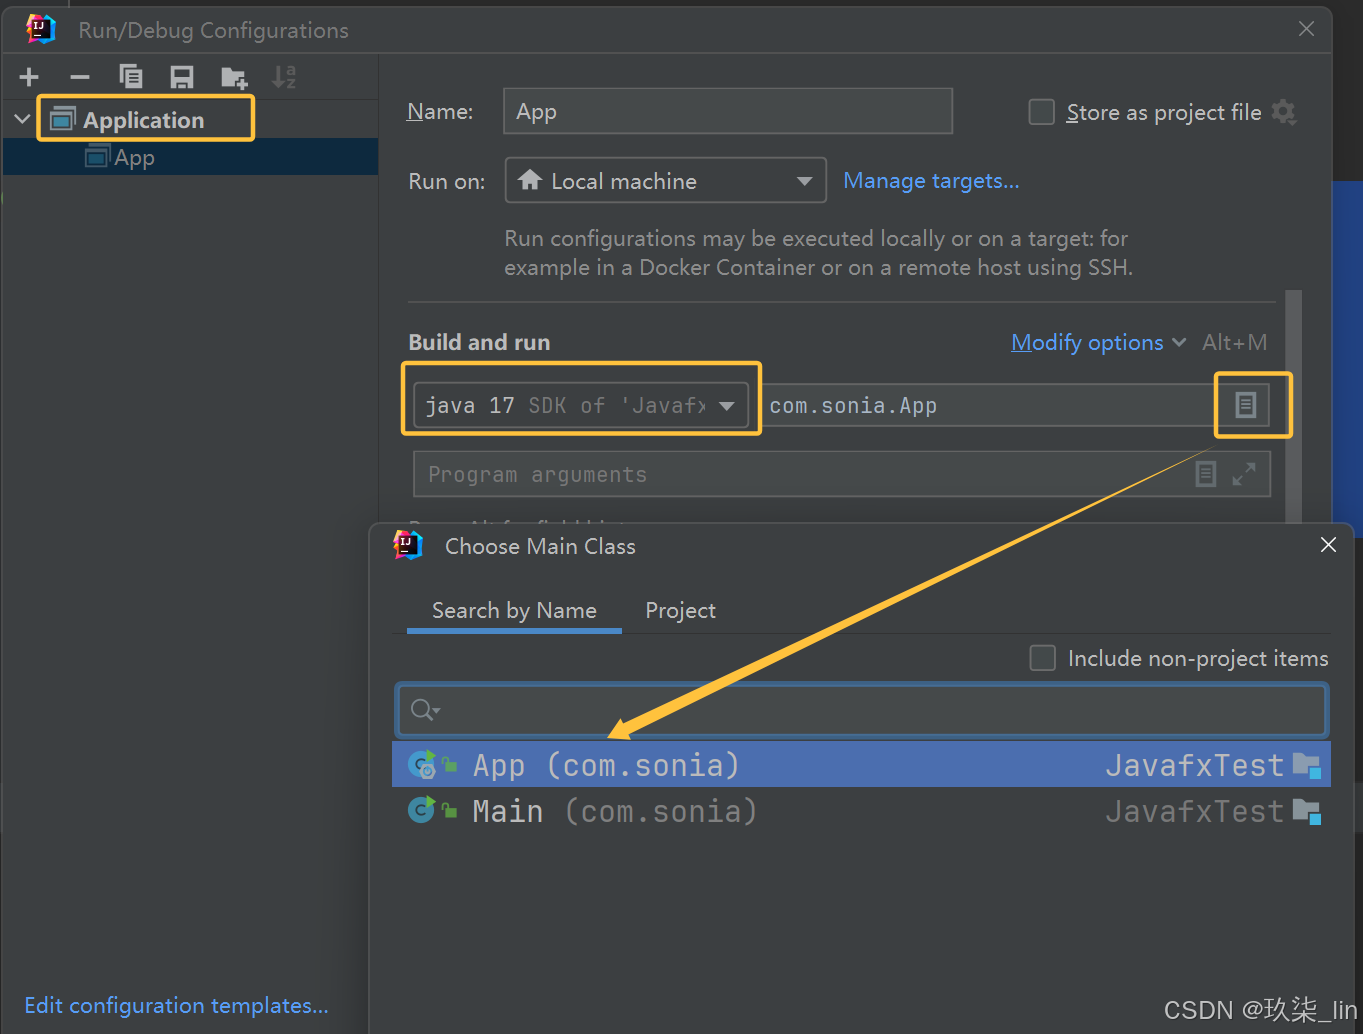Add a new run configuration
The width and height of the screenshot is (1363, 1034).
point(29,77)
